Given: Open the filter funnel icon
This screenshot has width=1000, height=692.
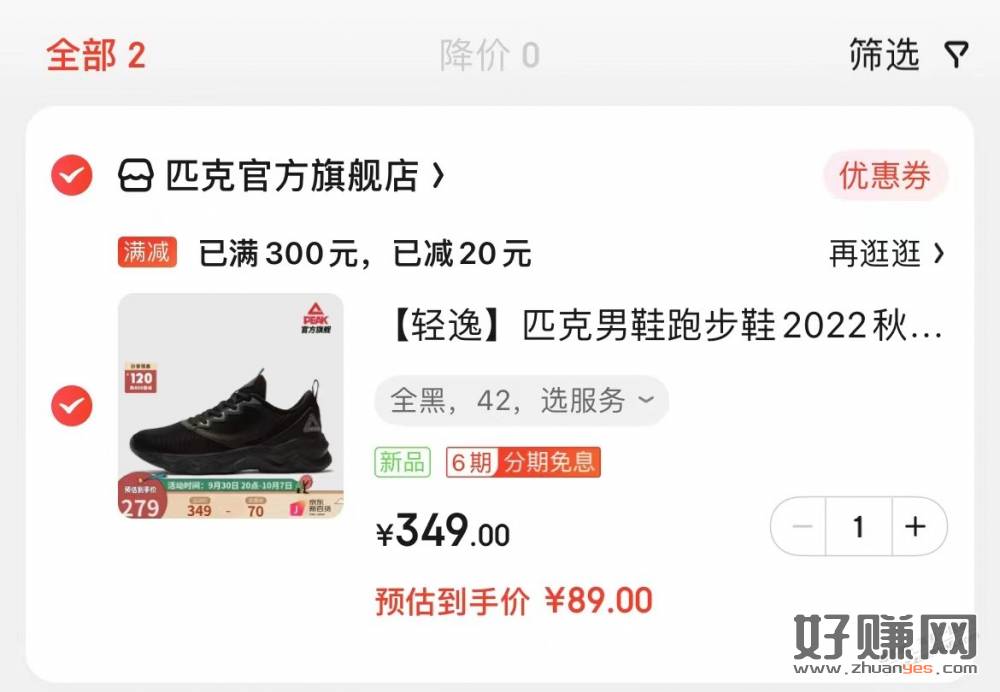Looking at the screenshot, I should click(956, 55).
